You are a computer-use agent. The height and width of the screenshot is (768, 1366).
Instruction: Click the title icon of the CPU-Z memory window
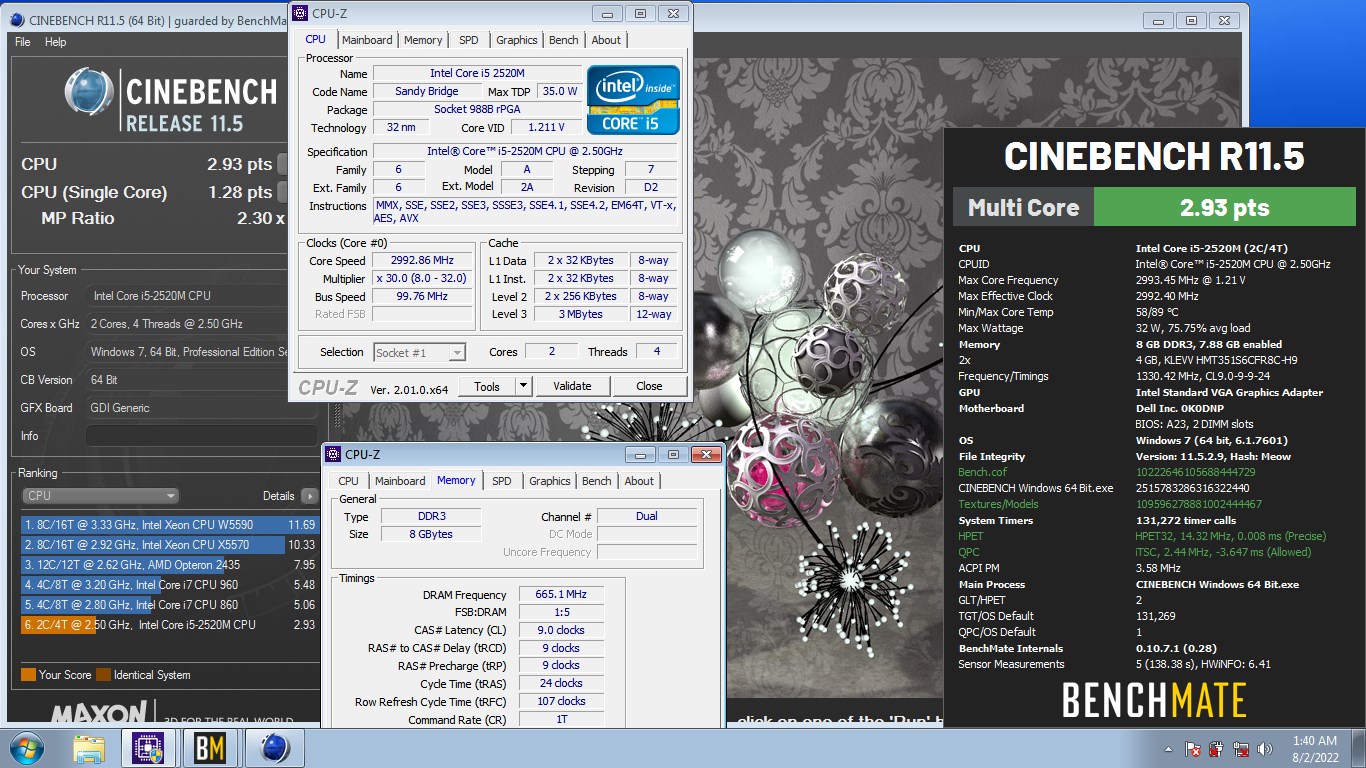[x=333, y=454]
